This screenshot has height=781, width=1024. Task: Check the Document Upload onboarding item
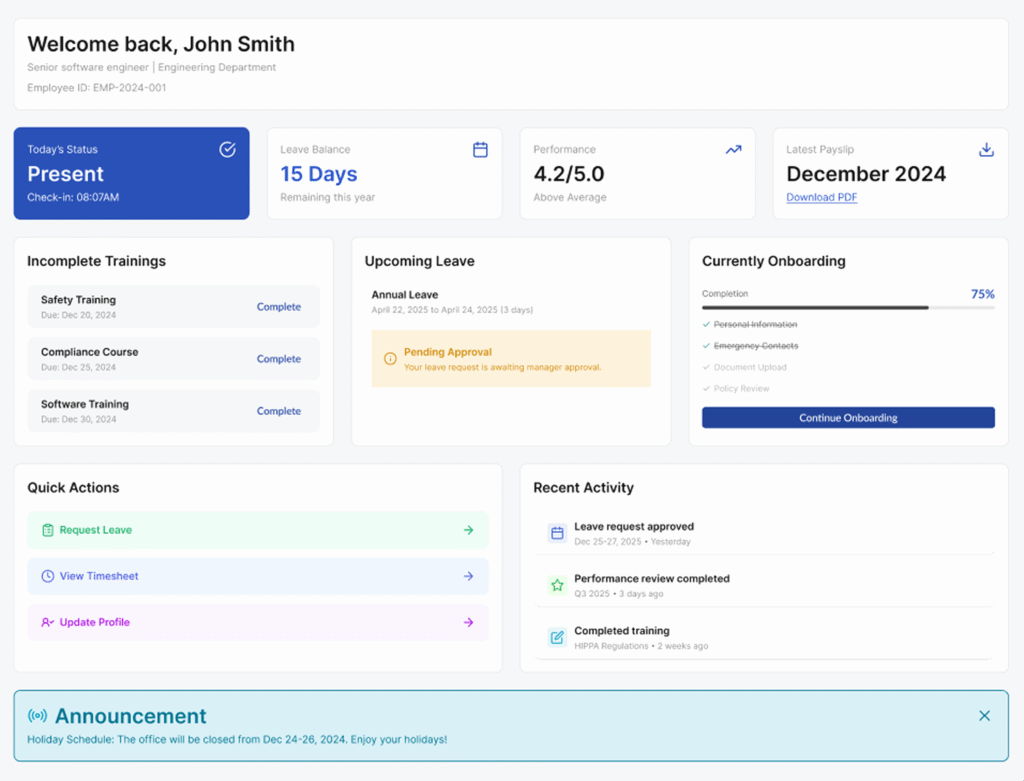point(706,367)
